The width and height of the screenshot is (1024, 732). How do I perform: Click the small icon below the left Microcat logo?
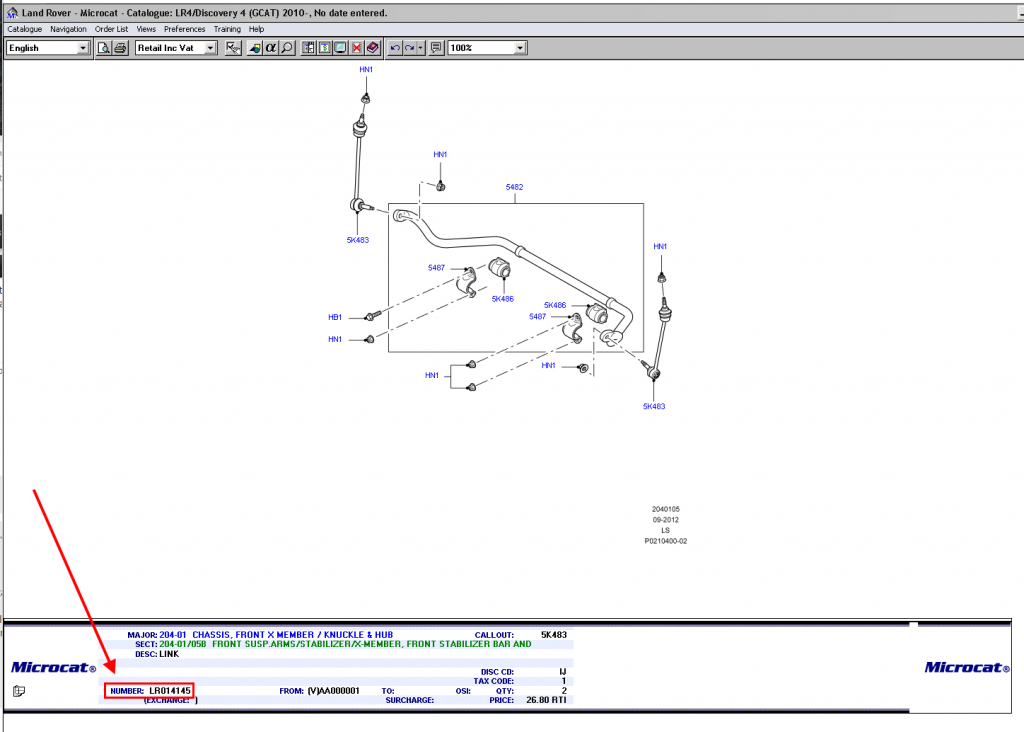(x=19, y=691)
